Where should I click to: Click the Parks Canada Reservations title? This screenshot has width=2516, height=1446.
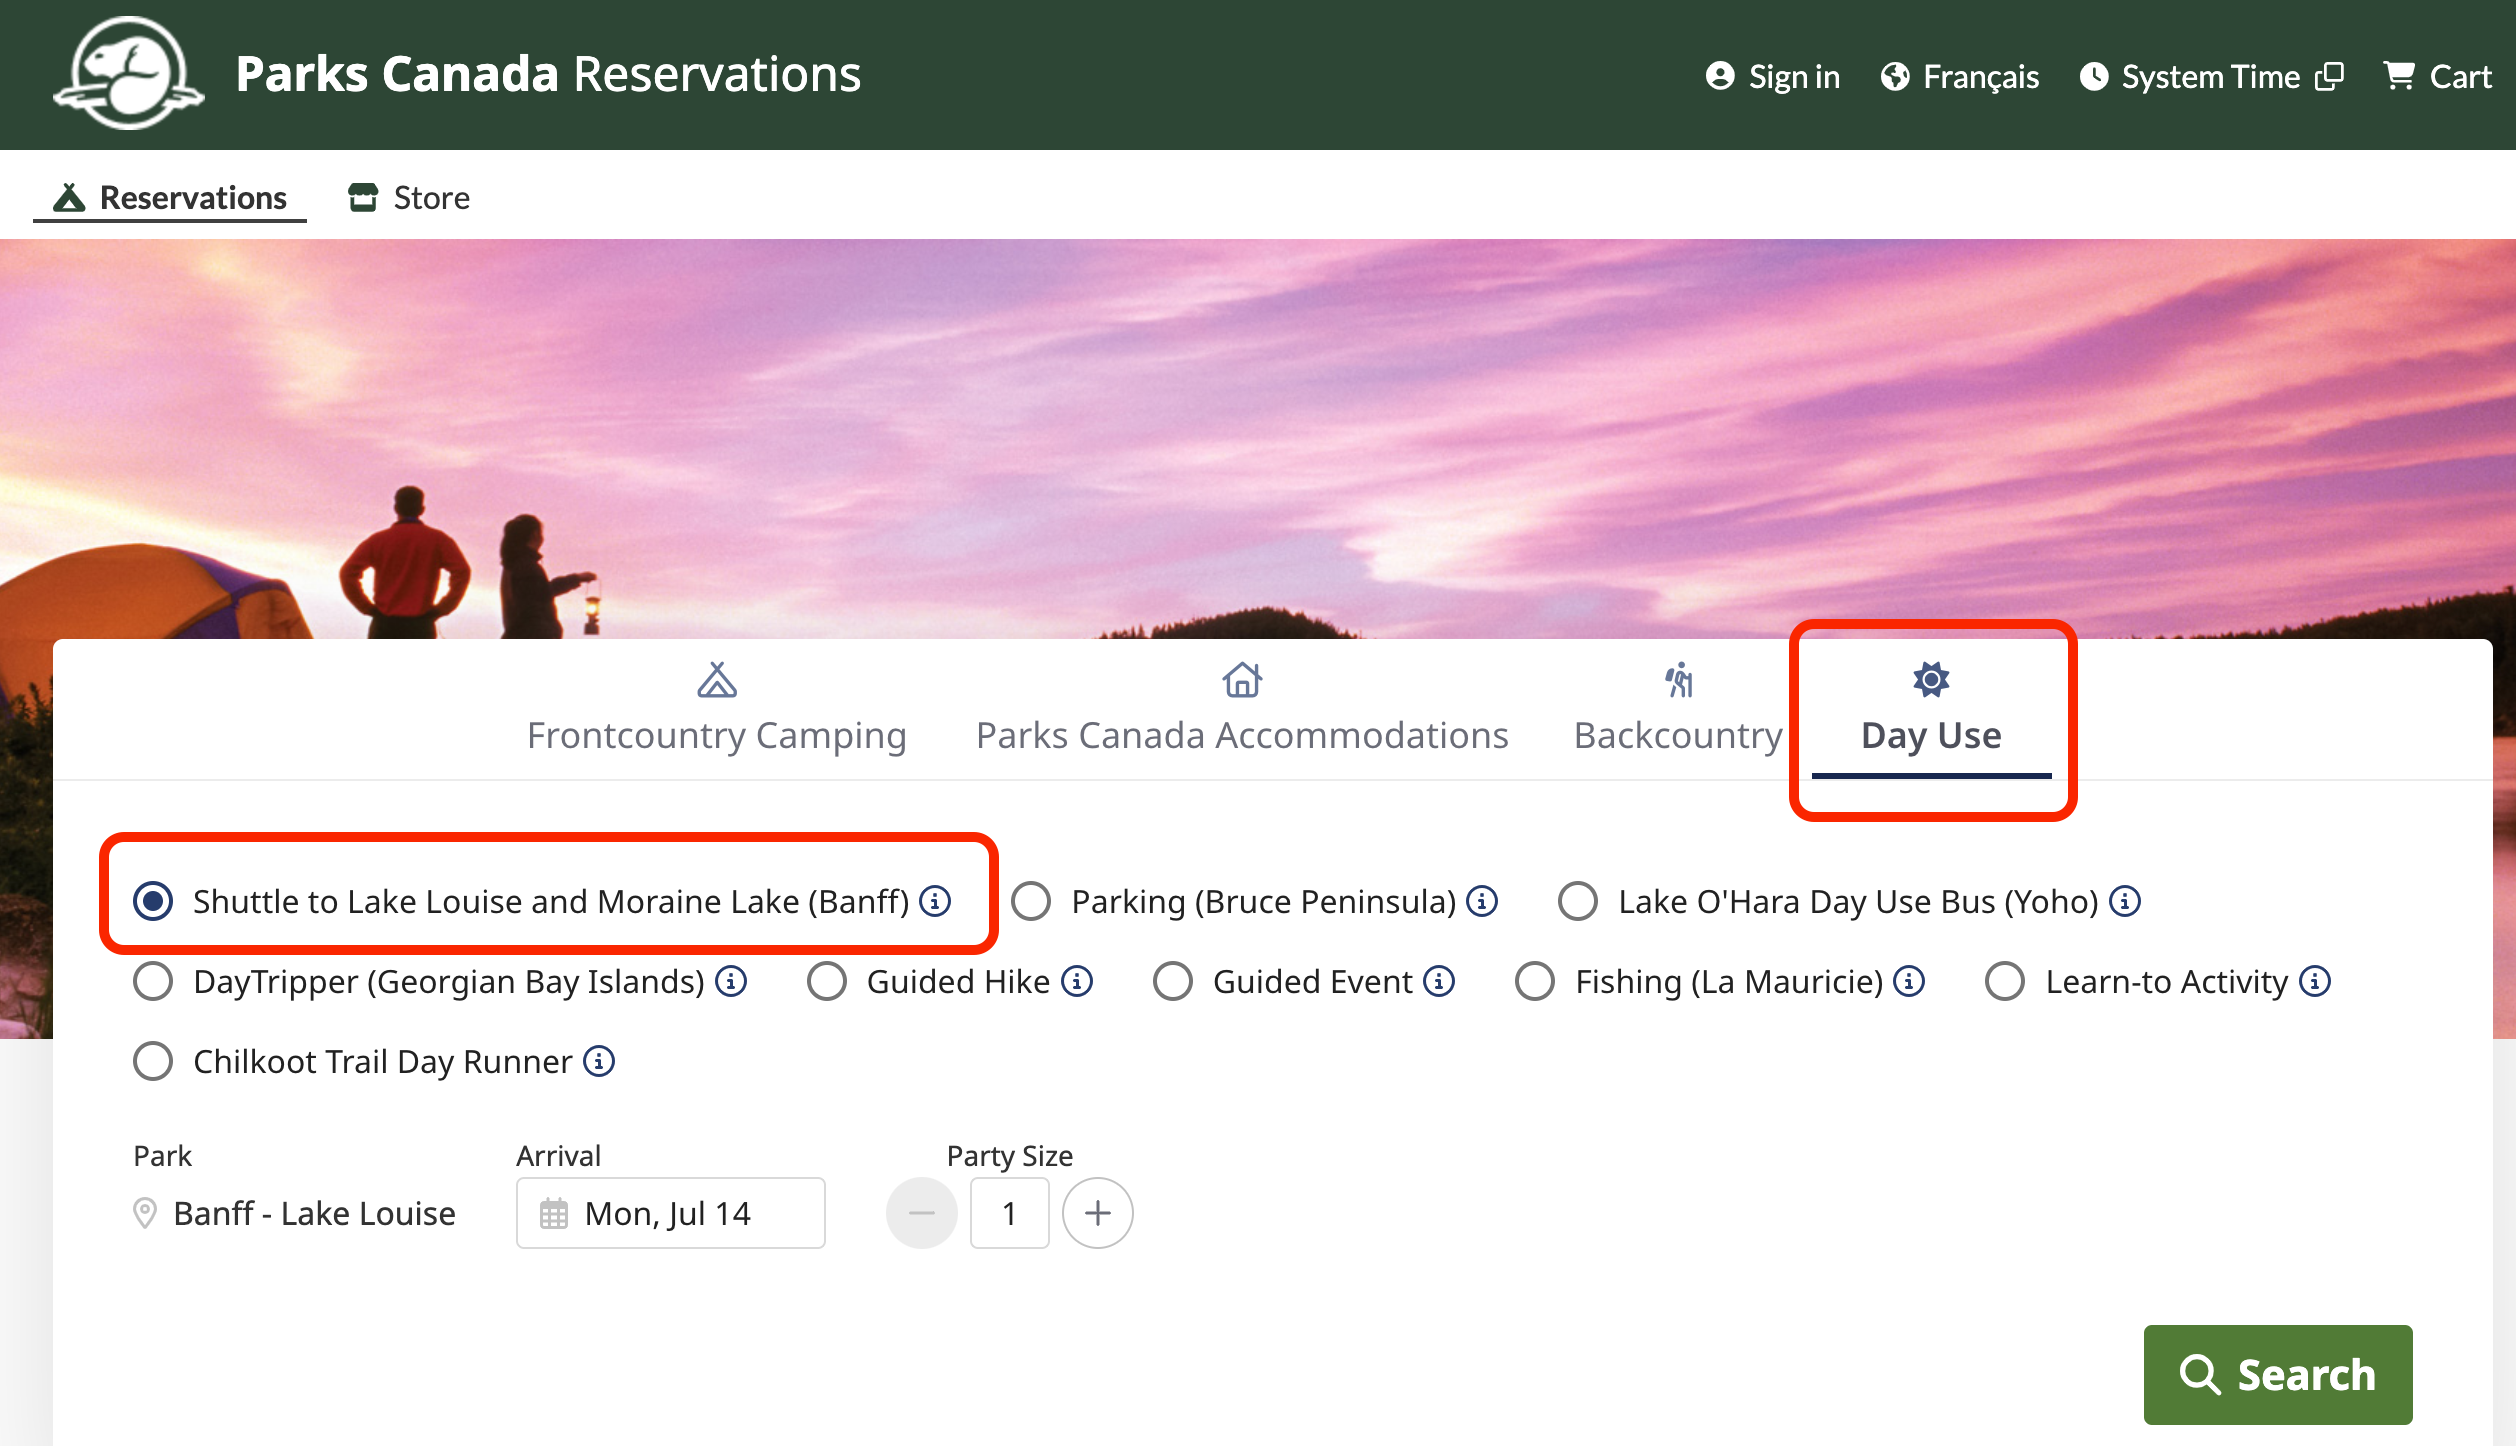coord(548,74)
